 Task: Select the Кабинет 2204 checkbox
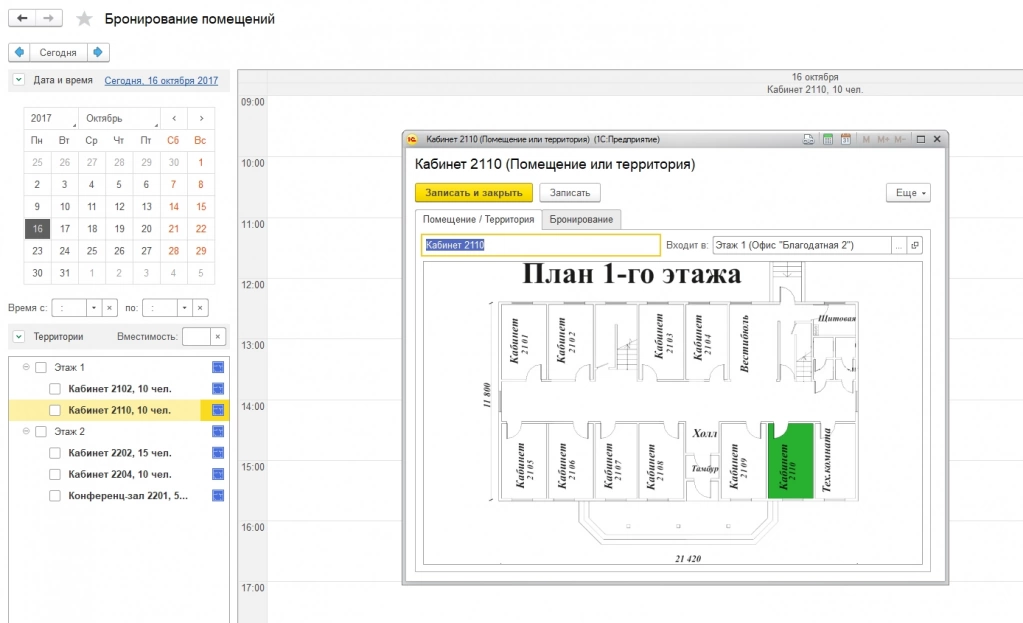click(x=55, y=474)
